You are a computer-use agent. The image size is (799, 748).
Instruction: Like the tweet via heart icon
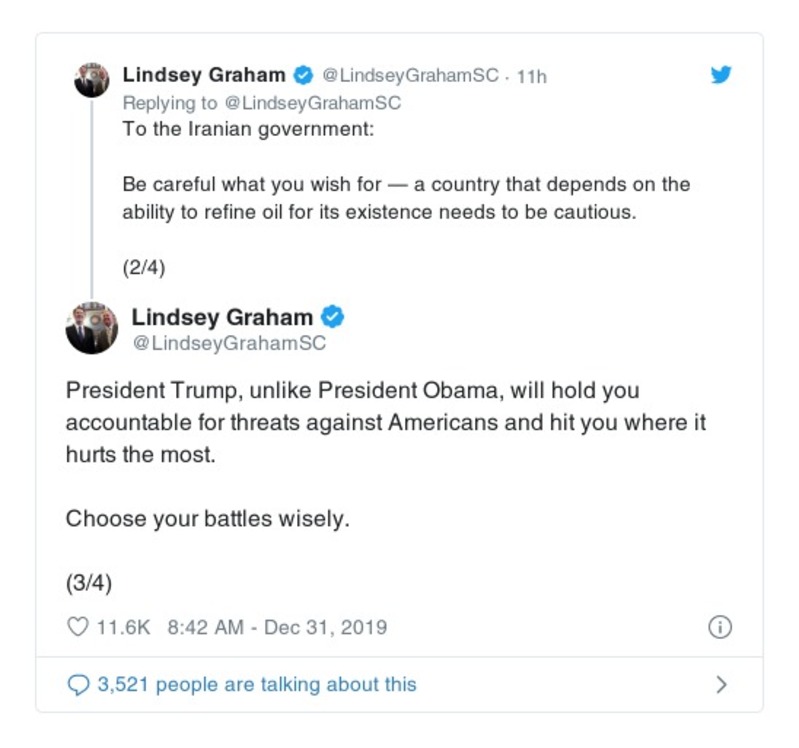(x=77, y=628)
